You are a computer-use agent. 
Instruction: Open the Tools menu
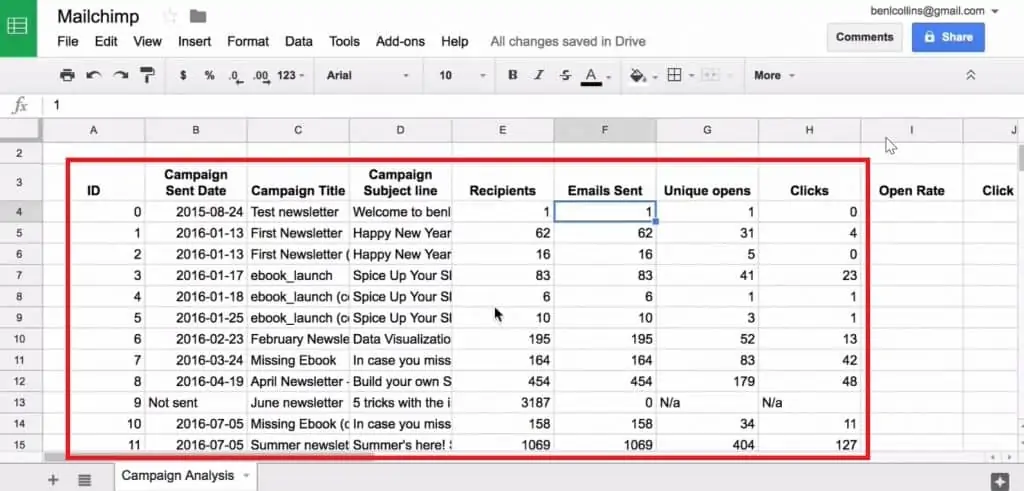(x=344, y=41)
